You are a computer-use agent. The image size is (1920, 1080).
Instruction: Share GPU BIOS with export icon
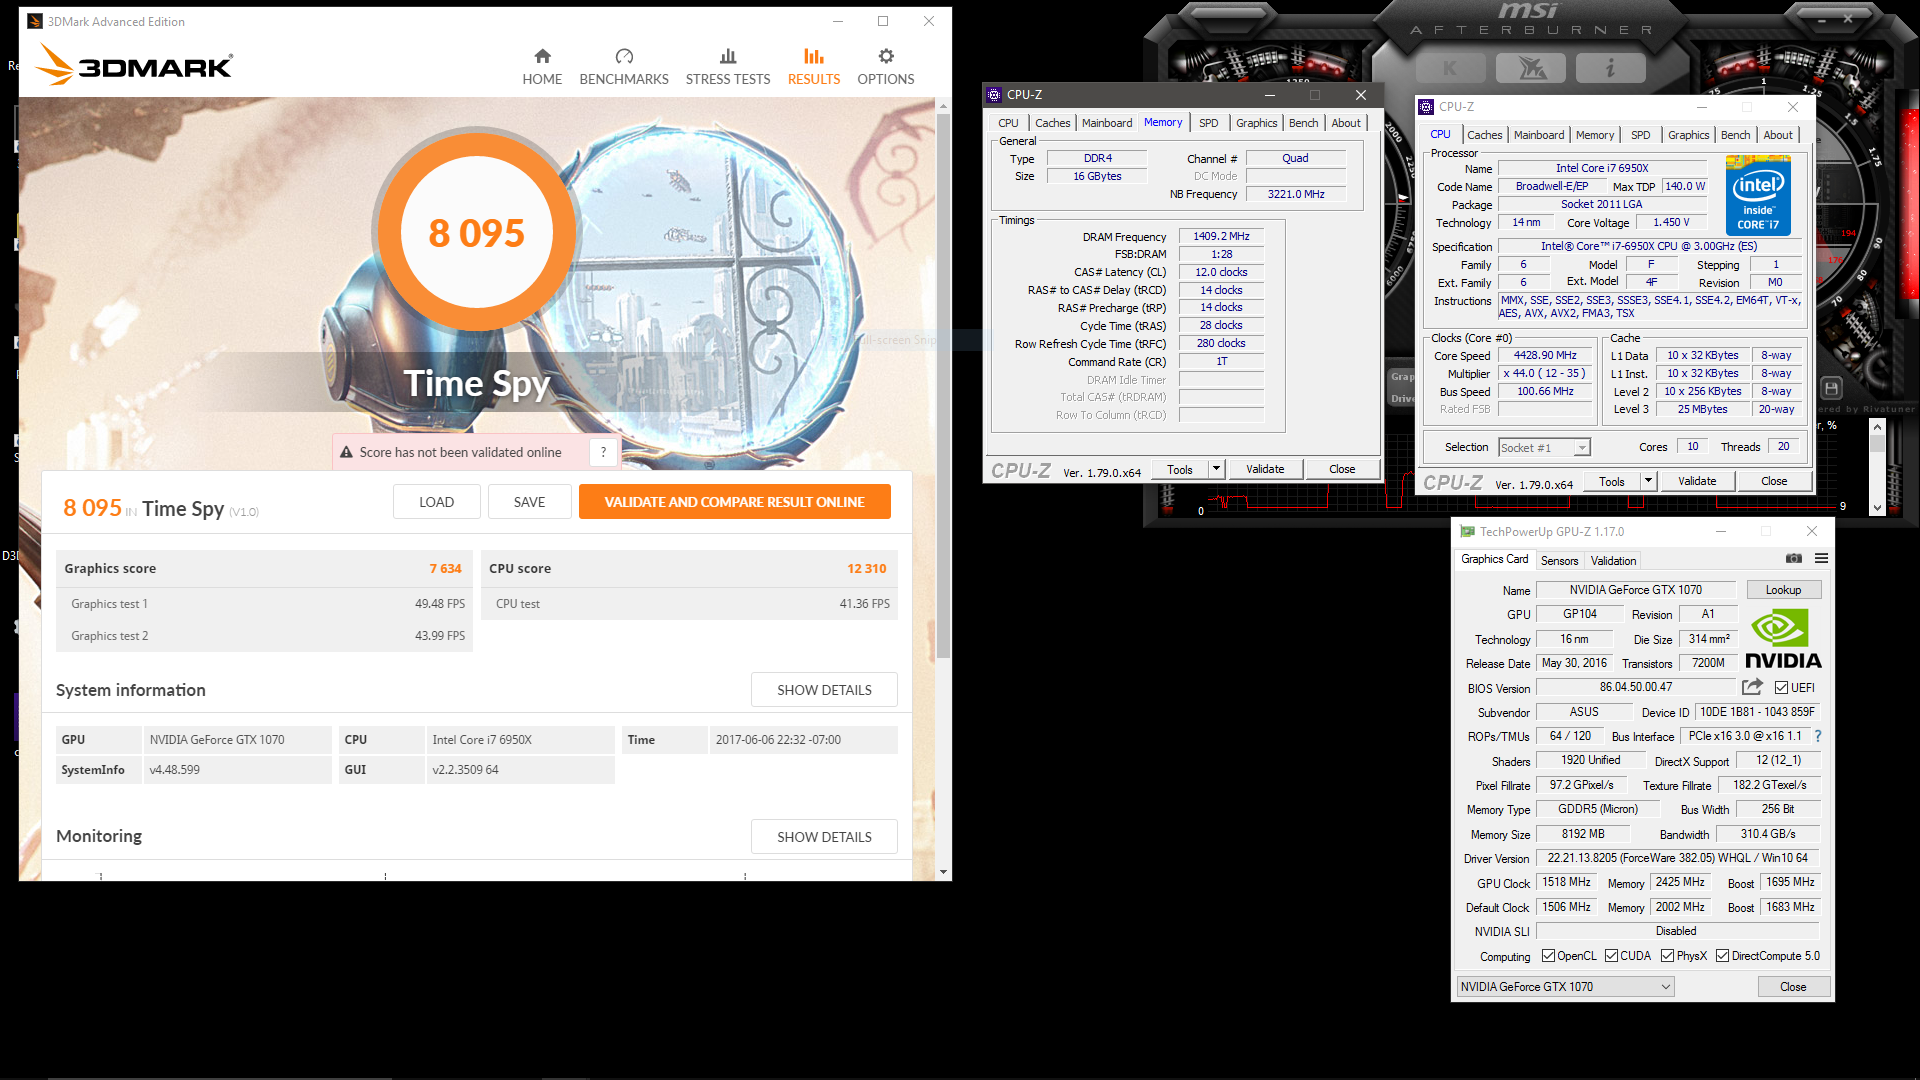pyautogui.click(x=1752, y=687)
